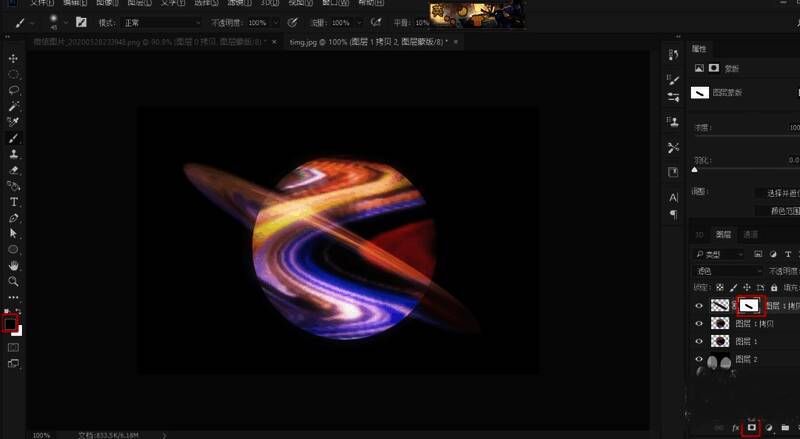Toggle lock image pixels brush icon
This screenshot has width=800, height=439.
[x=733, y=287]
